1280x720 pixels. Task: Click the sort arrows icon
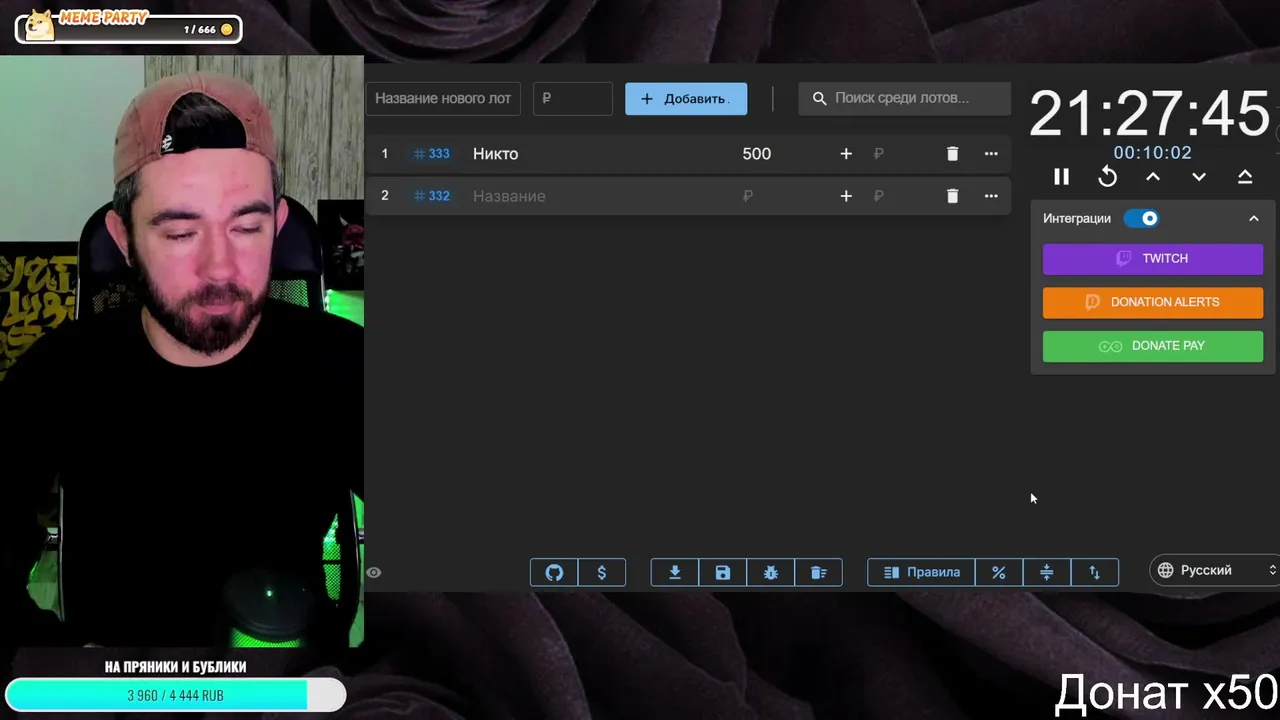click(x=1094, y=572)
